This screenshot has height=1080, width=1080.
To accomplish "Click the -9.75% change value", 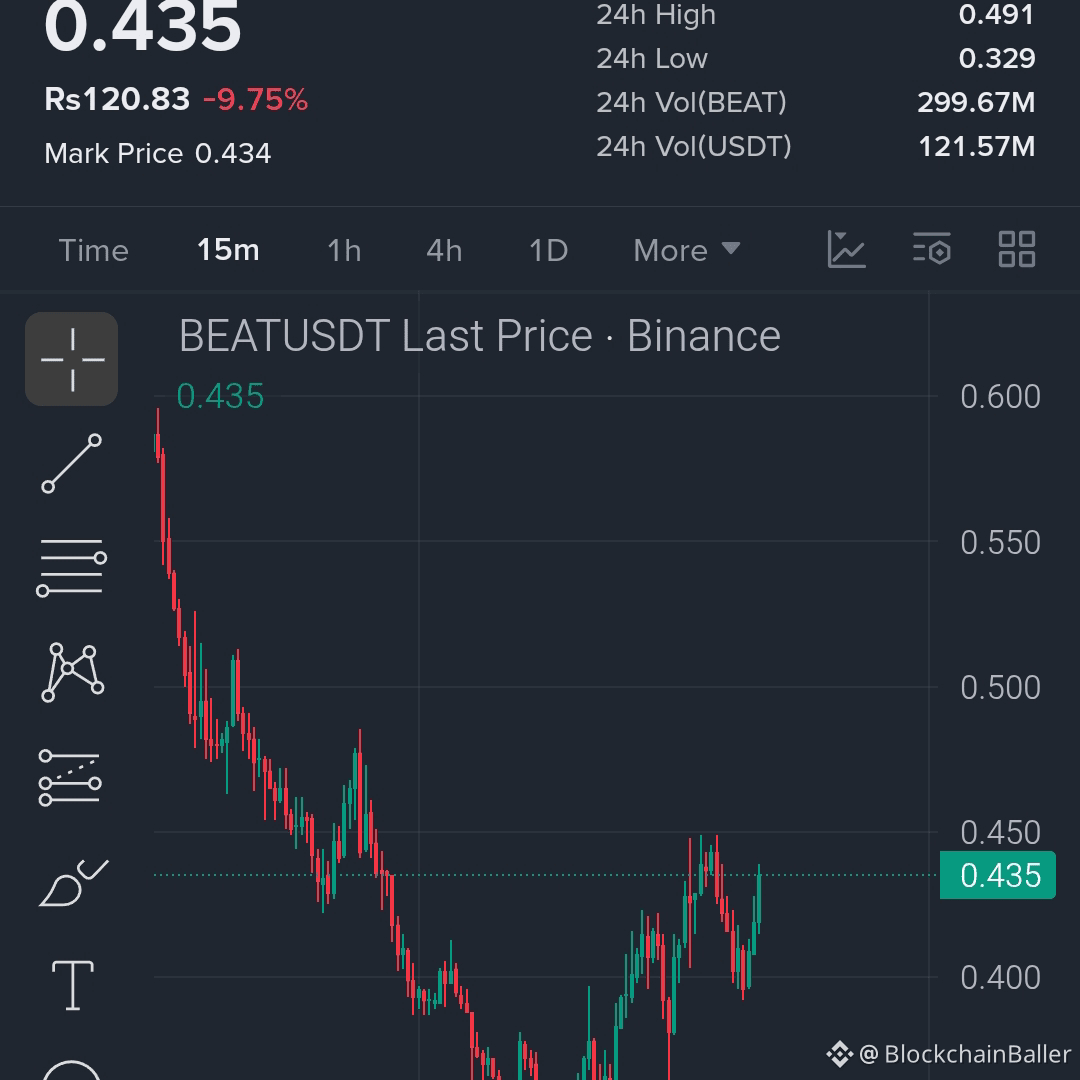I will pos(256,99).
